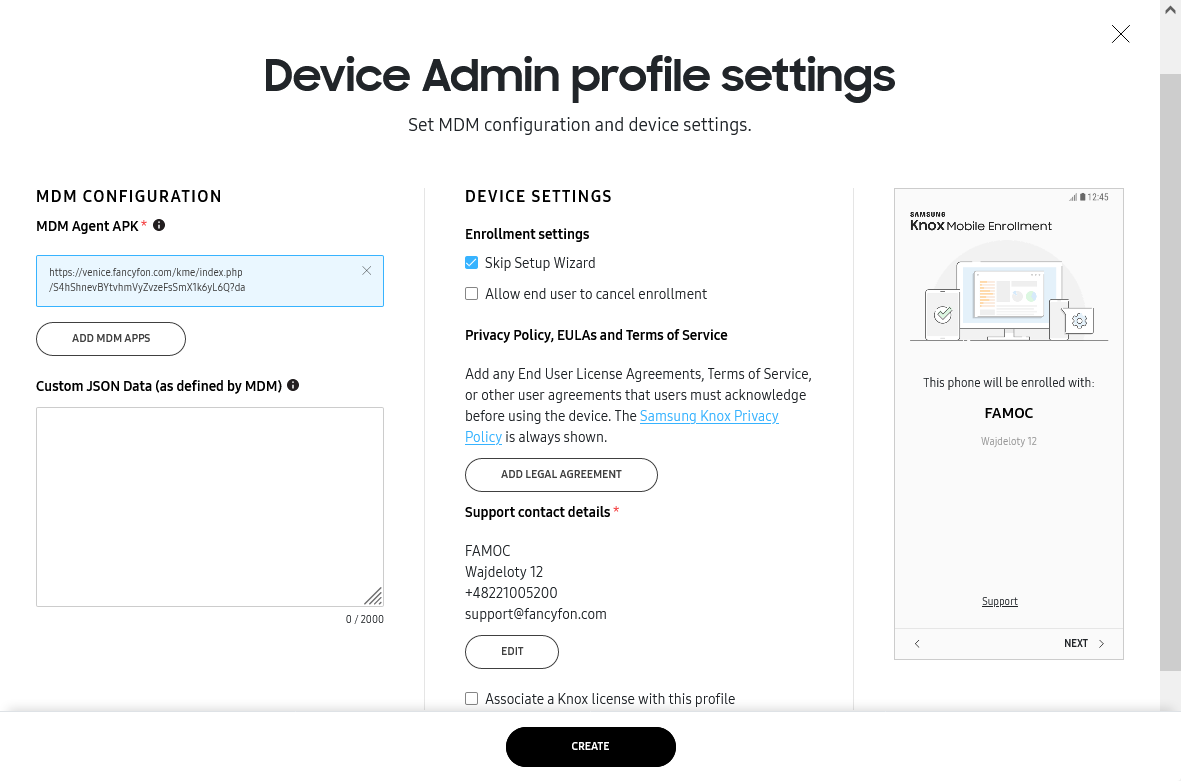
Task: Click the resize grip of JSON text area
Action: pos(374,596)
